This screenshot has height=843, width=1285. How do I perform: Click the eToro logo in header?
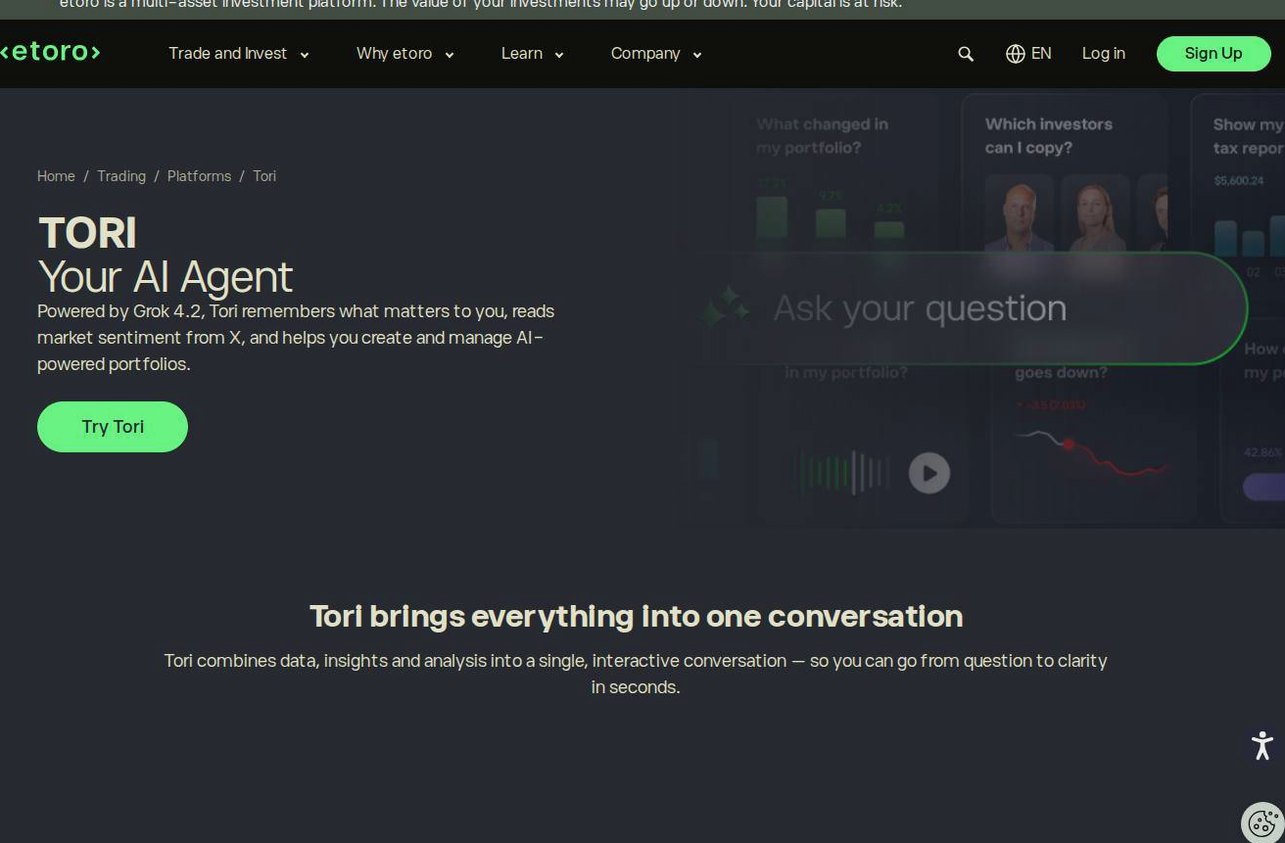coord(50,52)
